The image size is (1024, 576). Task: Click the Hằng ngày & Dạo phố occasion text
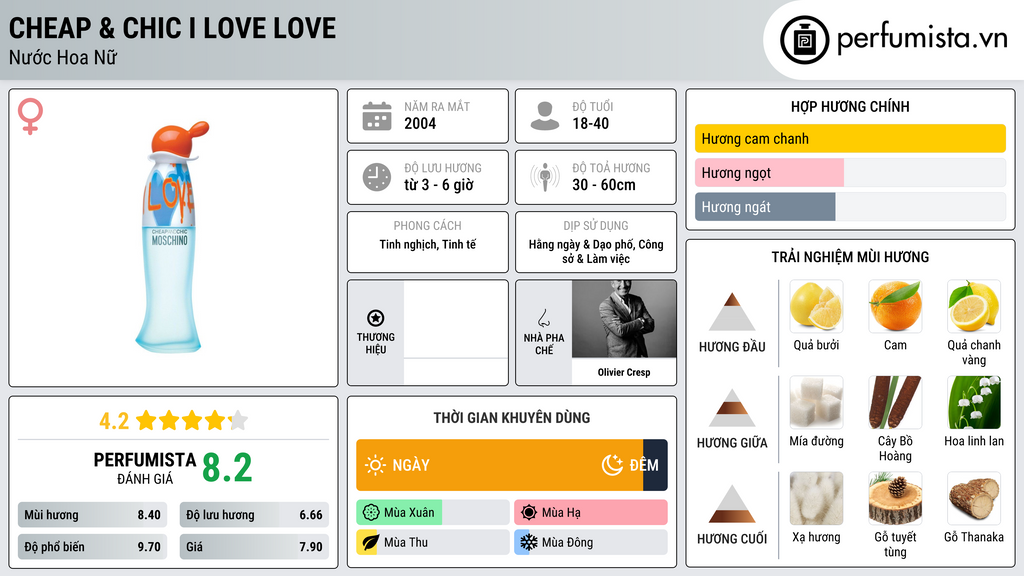[596, 251]
